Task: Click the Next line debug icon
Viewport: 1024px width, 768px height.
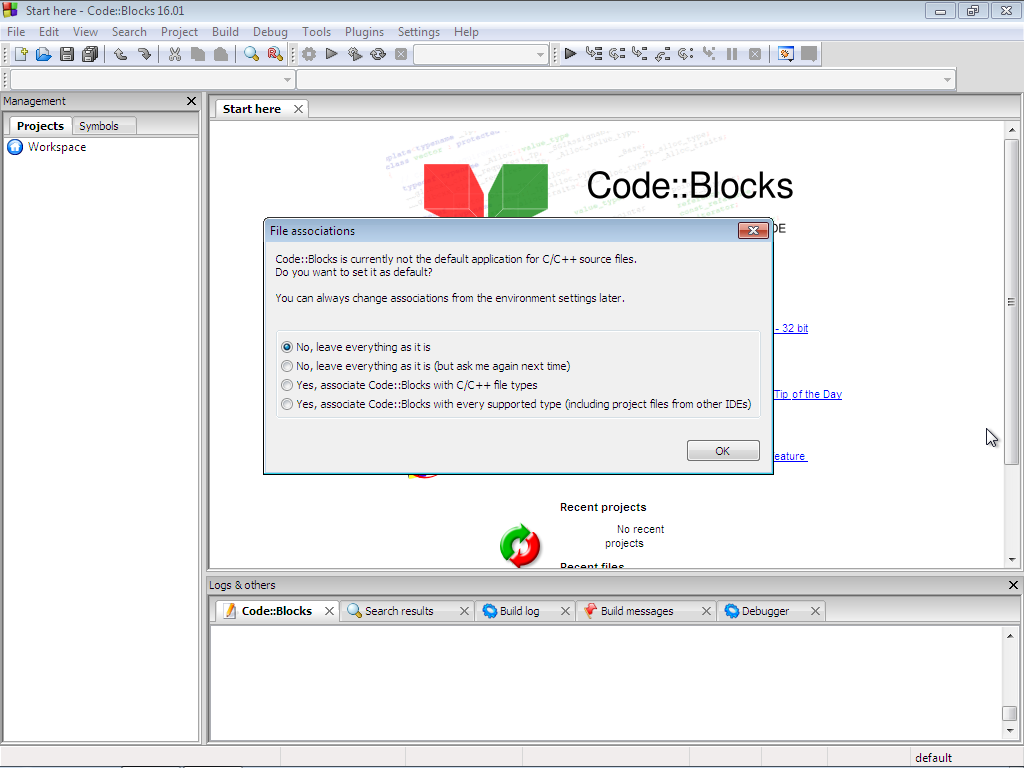Action: click(616, 54)
